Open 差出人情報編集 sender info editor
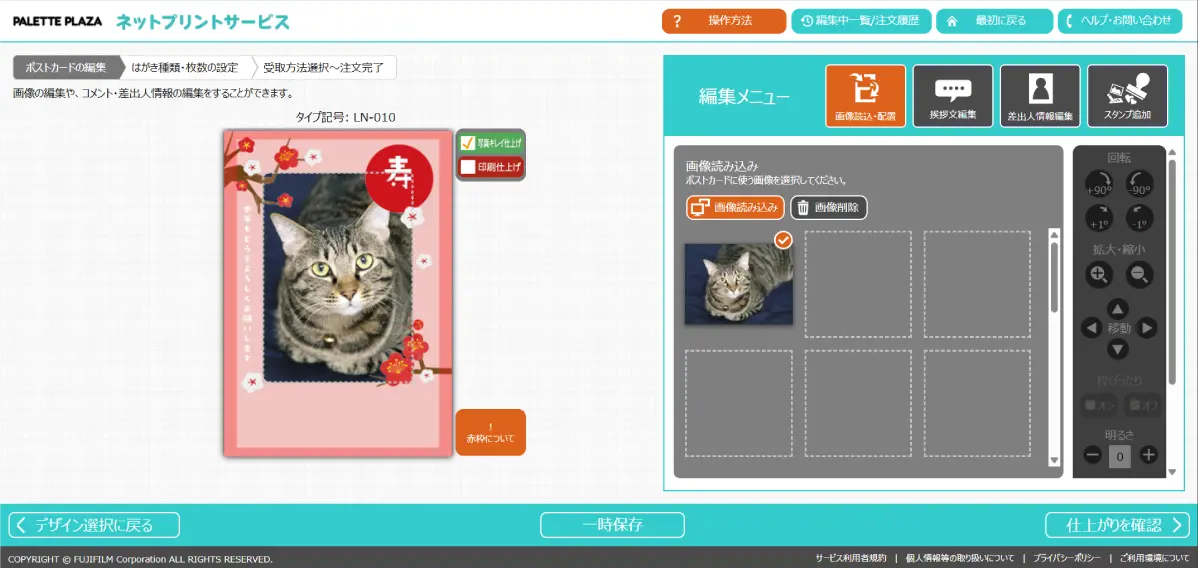 [1040, 96]
